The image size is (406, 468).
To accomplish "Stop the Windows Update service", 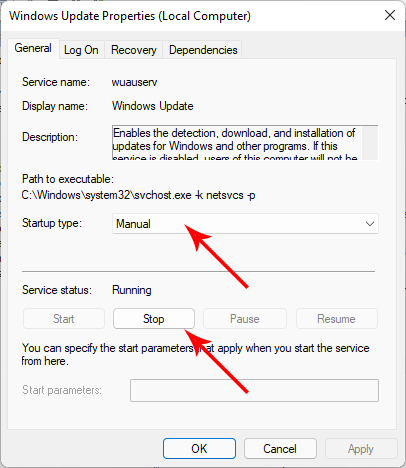I will 154,319.
